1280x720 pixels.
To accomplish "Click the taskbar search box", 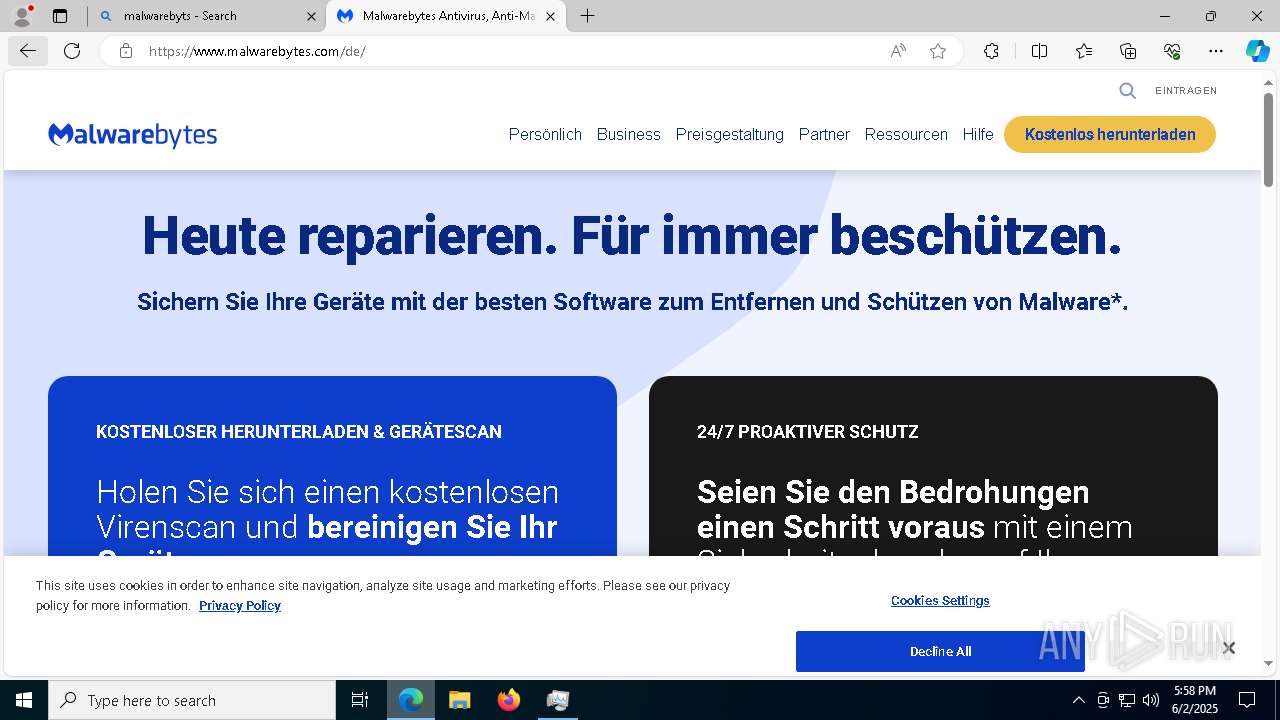I will click(x=192, y=700).
